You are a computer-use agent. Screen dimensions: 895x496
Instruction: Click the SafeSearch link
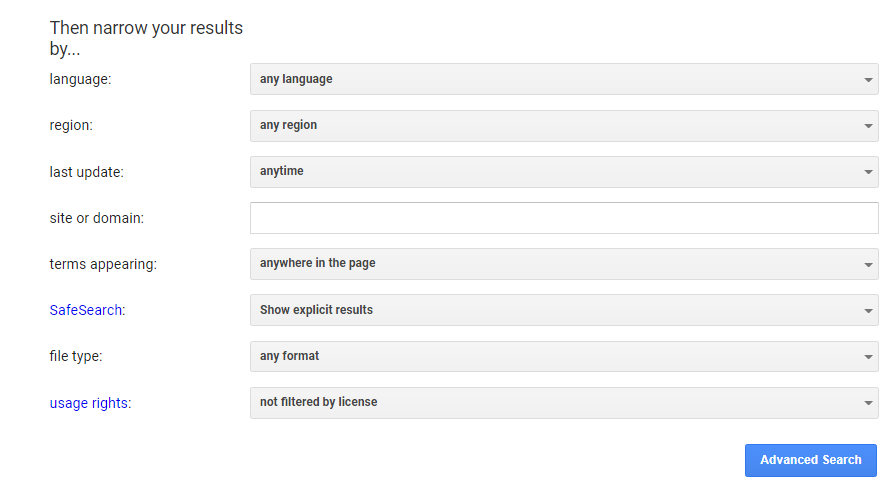tap(86, 310)
